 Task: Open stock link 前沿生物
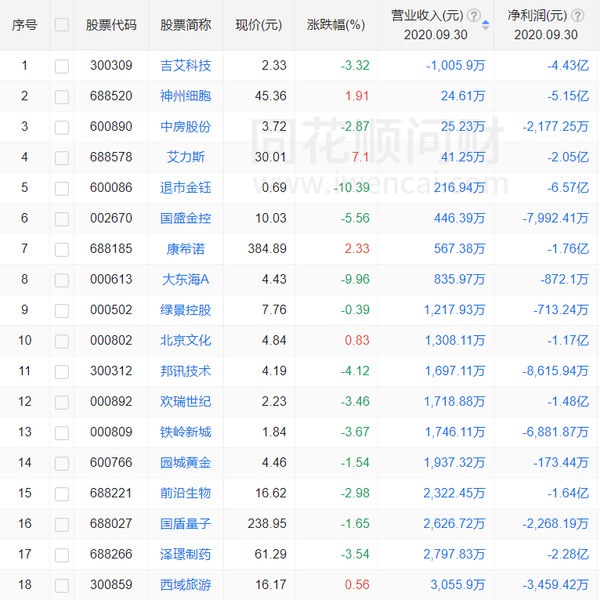[x=186, y=493]
